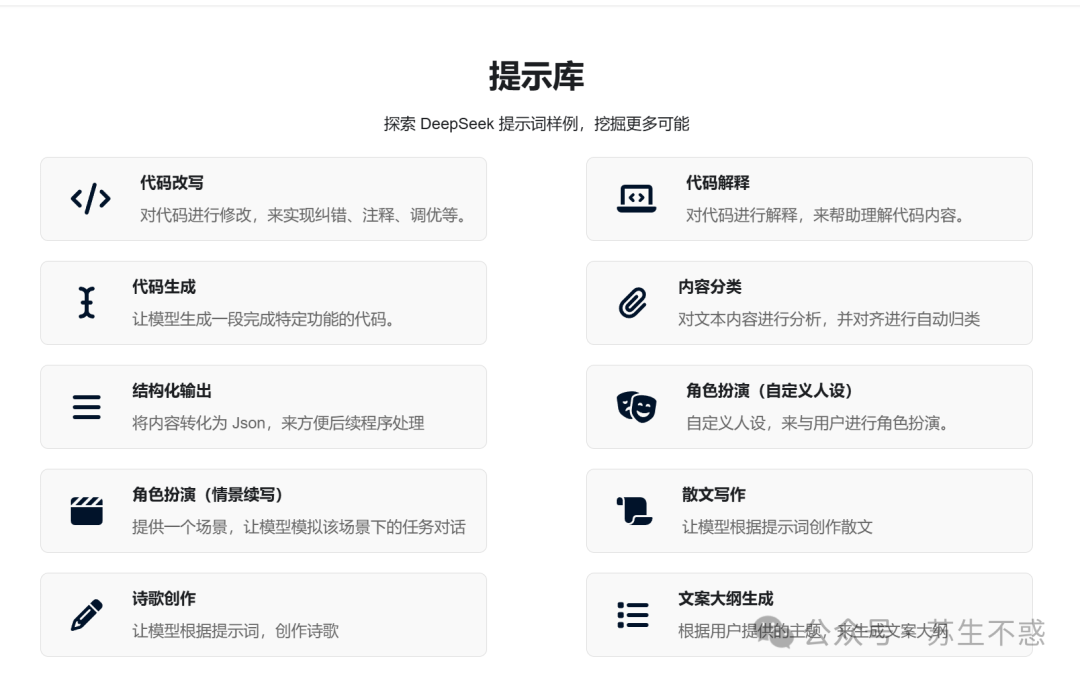This screenshot has height=676, width=1080.
Task: Click the code brackets icon for 代码改写
Action: click(90, 198)
